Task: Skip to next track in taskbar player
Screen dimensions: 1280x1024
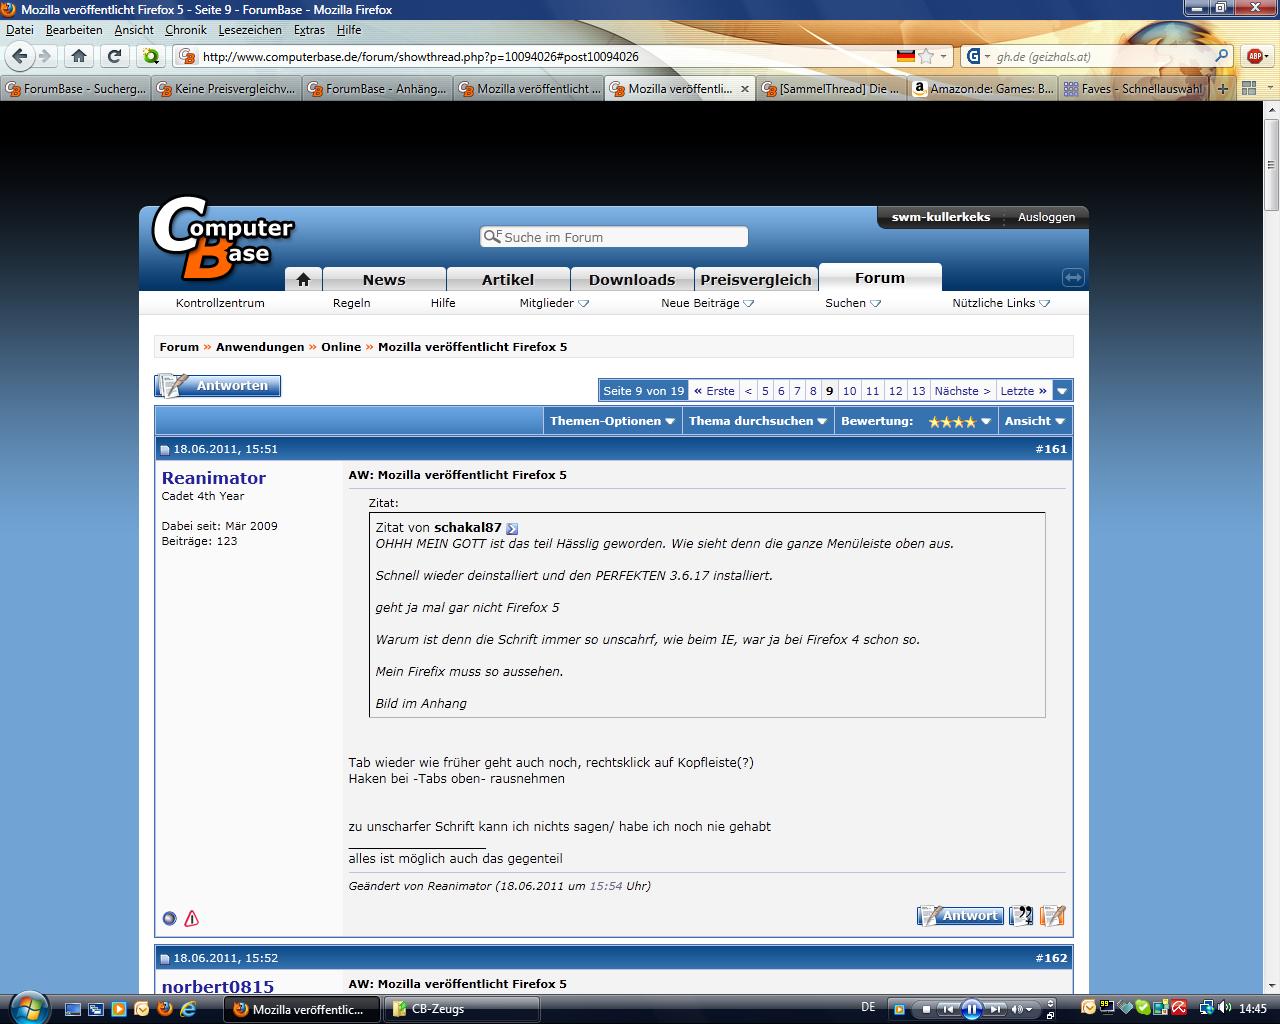Action: tap(994, 1009)
